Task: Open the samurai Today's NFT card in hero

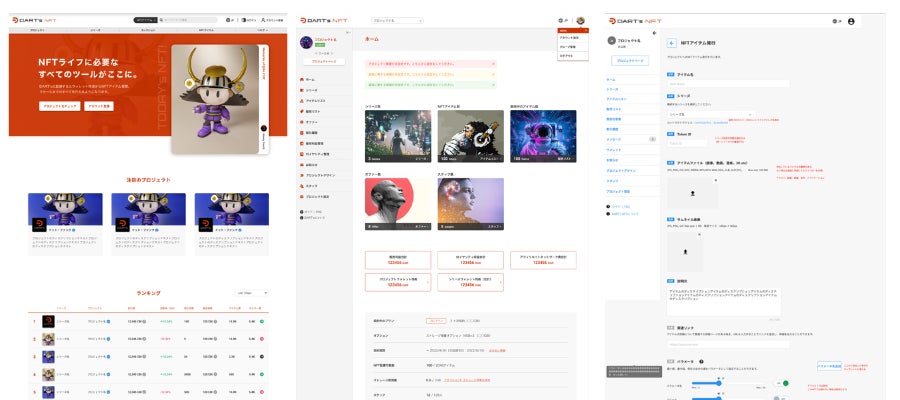Action: 220,99
